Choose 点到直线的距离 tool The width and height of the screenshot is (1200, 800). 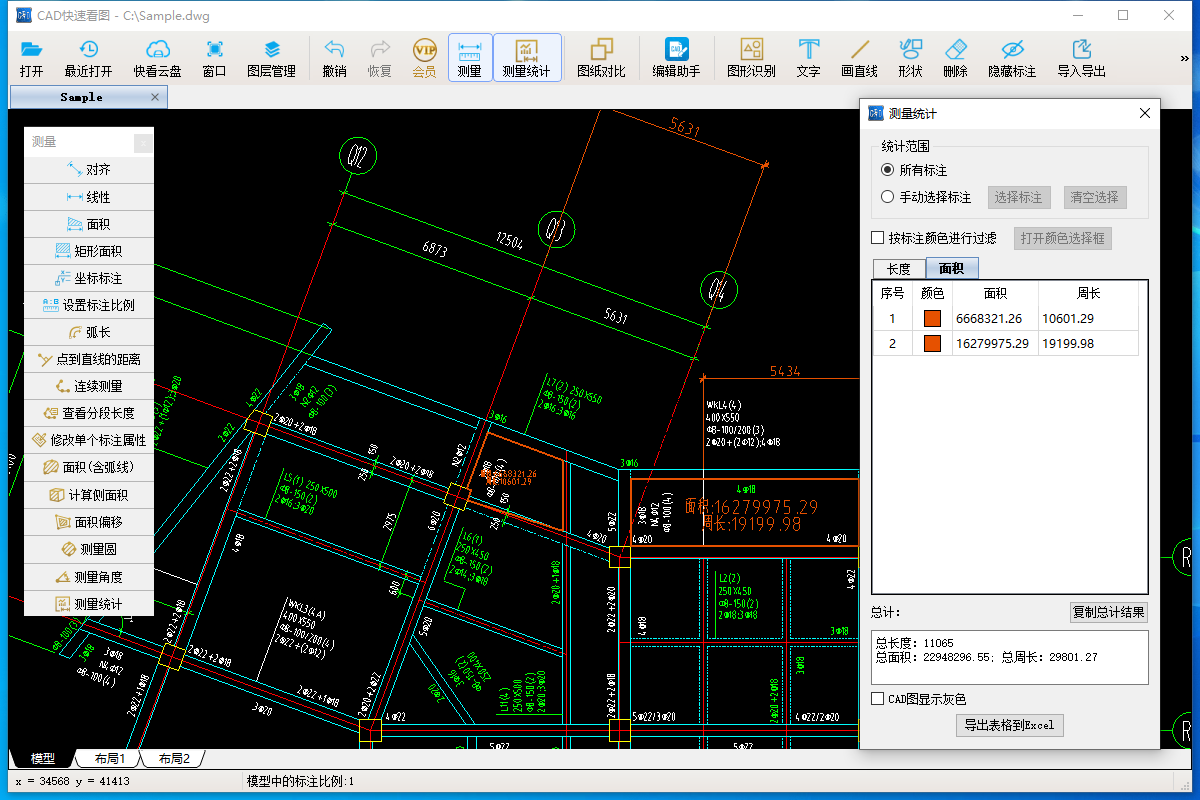coord(89,359)
